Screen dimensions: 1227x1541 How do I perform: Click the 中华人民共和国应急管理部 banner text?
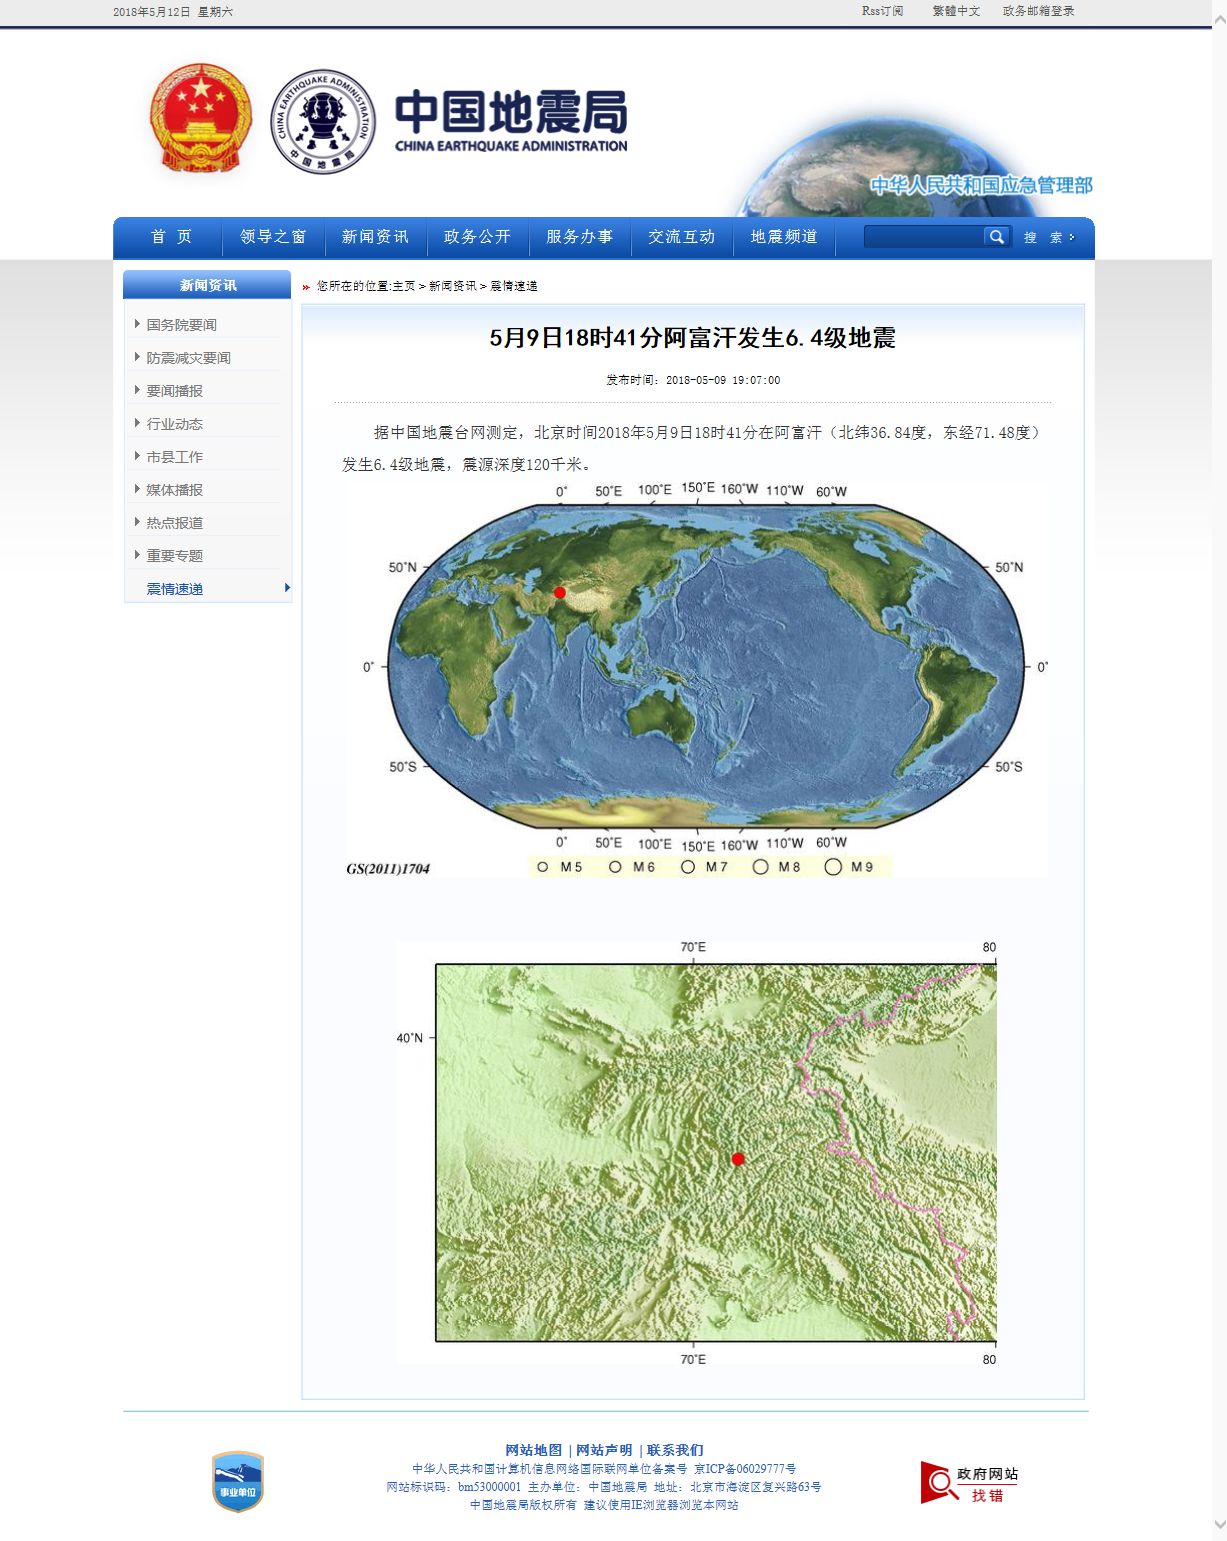coord(981,185)
